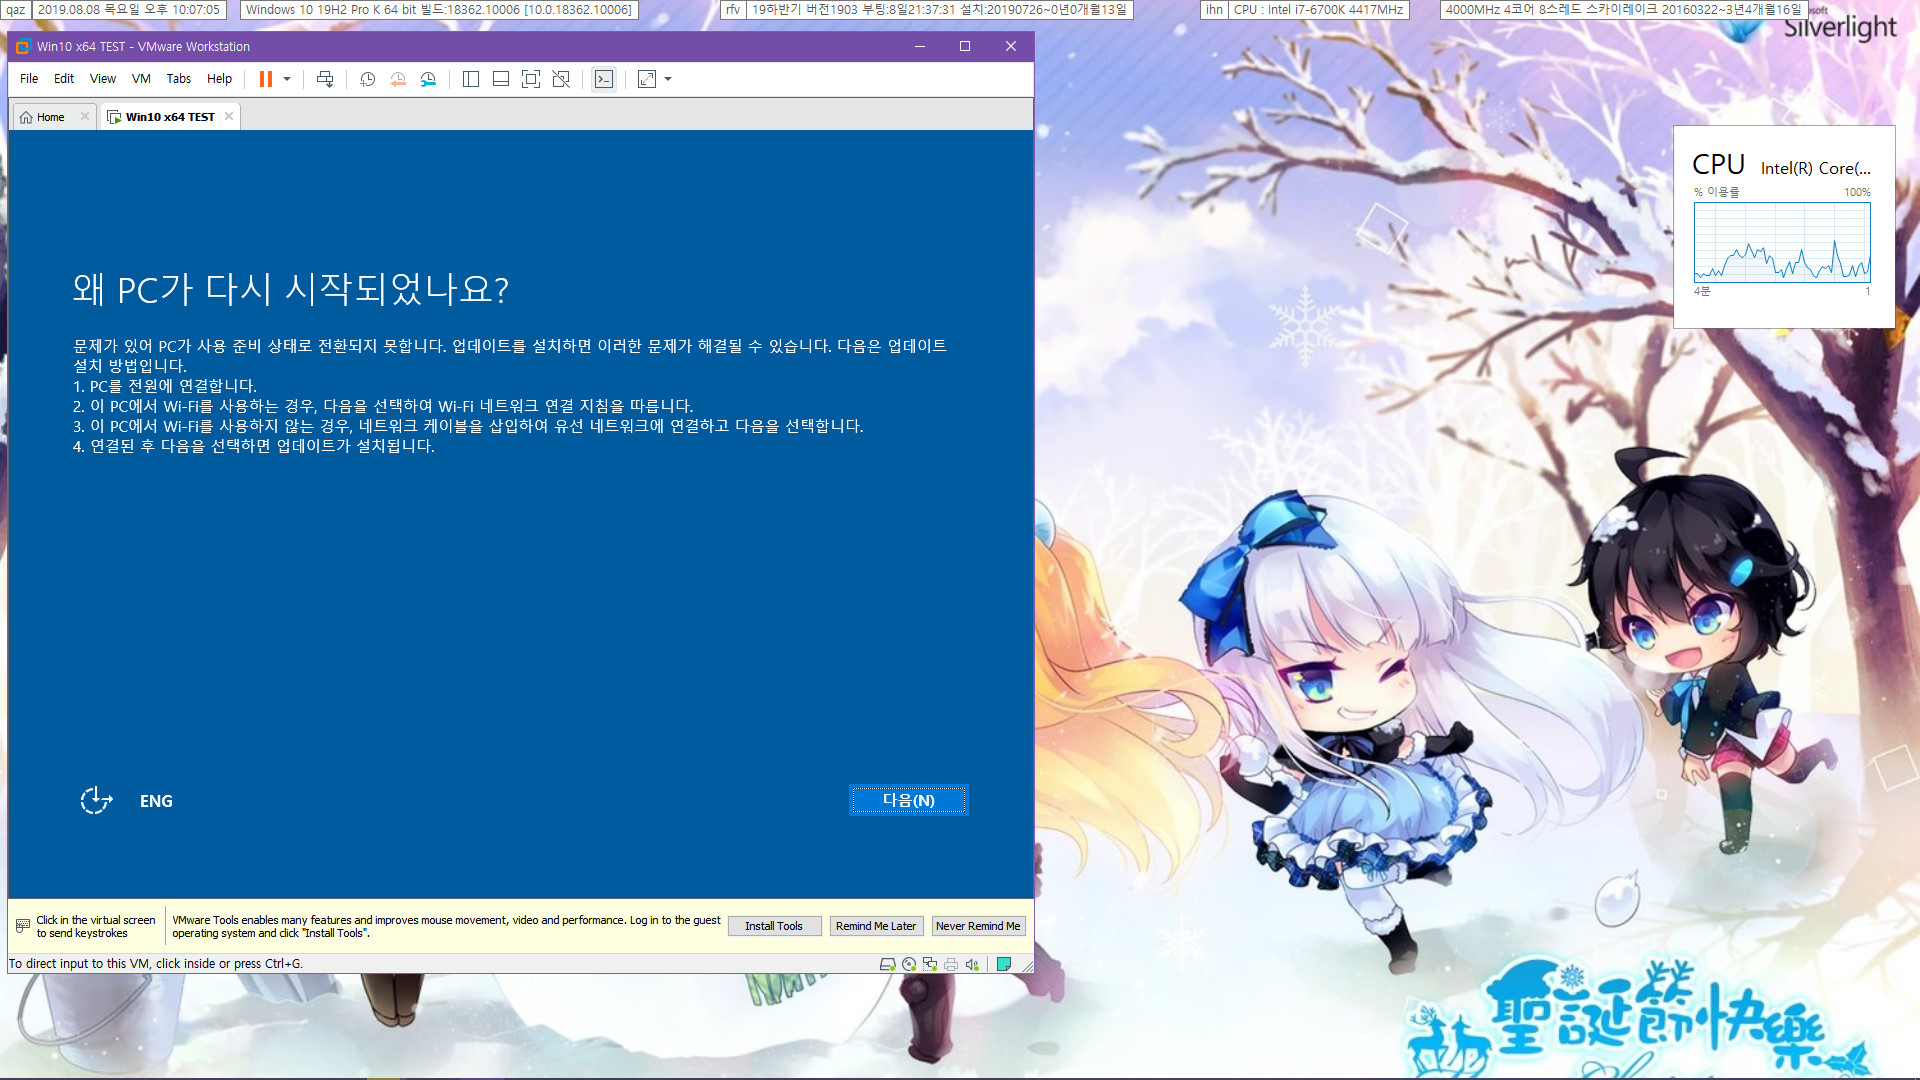The height and width of the screenshot is (1080, 1920).
Task: Click the ENG input language indicator
Action: tap(156, 801)
